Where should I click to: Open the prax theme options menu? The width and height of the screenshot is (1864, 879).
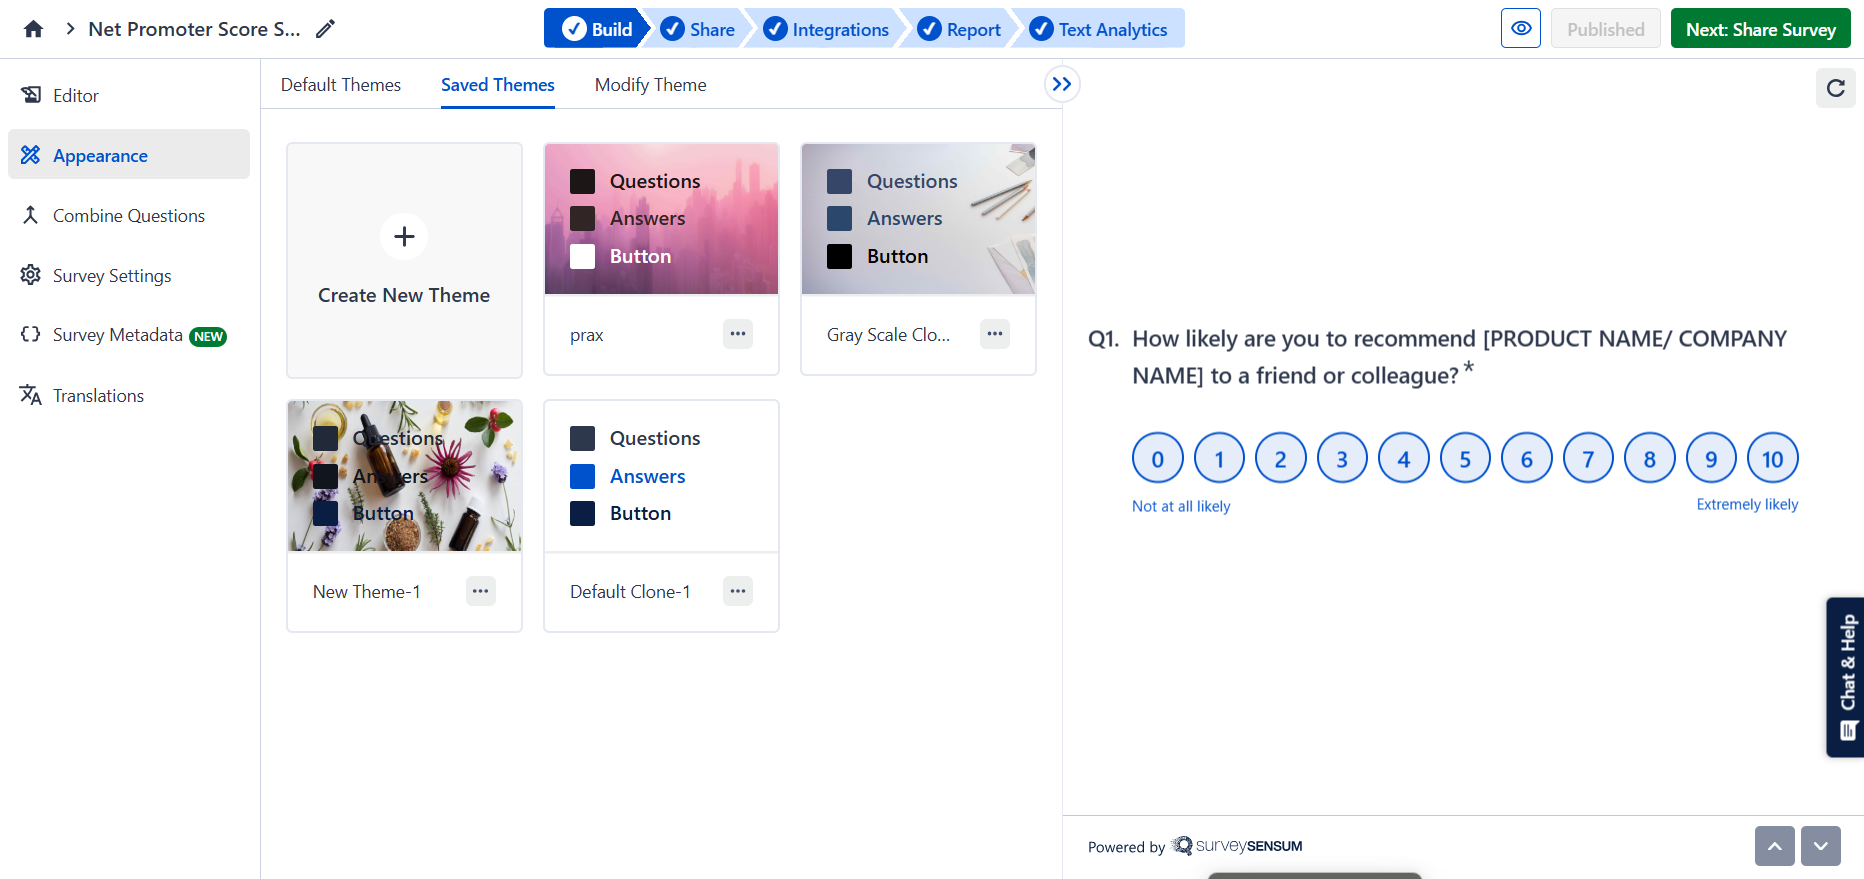click(738, 334)
